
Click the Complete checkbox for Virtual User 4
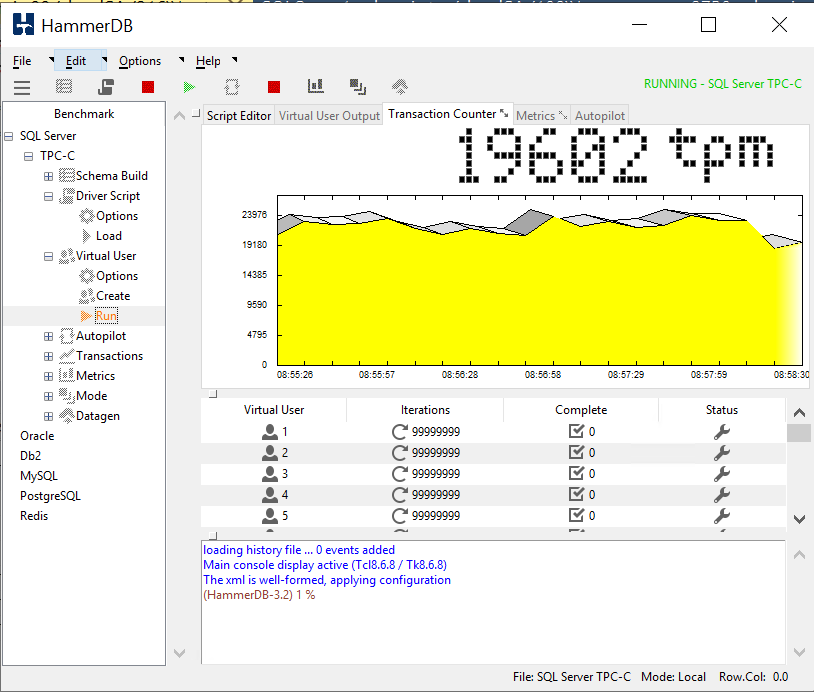pyautogui.click(x=576, y=494)
